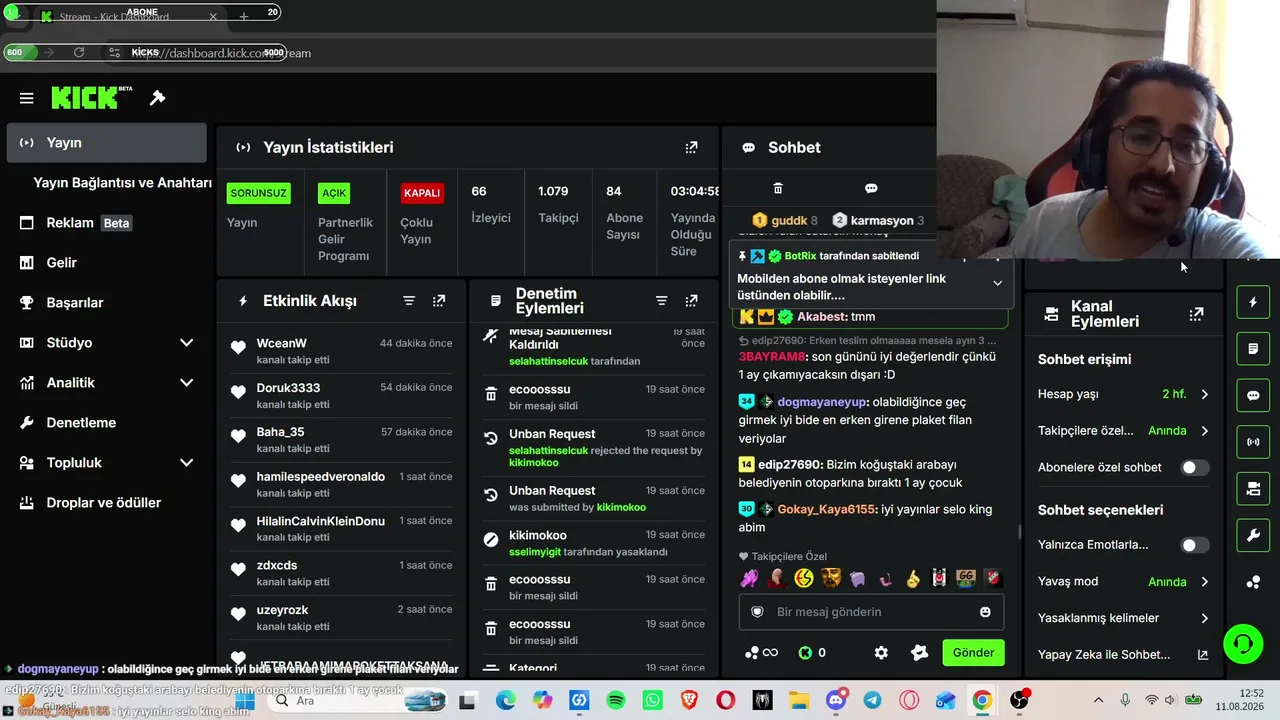Viewport: 1280px width, 720px height.
Task: Open Takipçilere özel setting chevron
Action: tap(1204, 431)
